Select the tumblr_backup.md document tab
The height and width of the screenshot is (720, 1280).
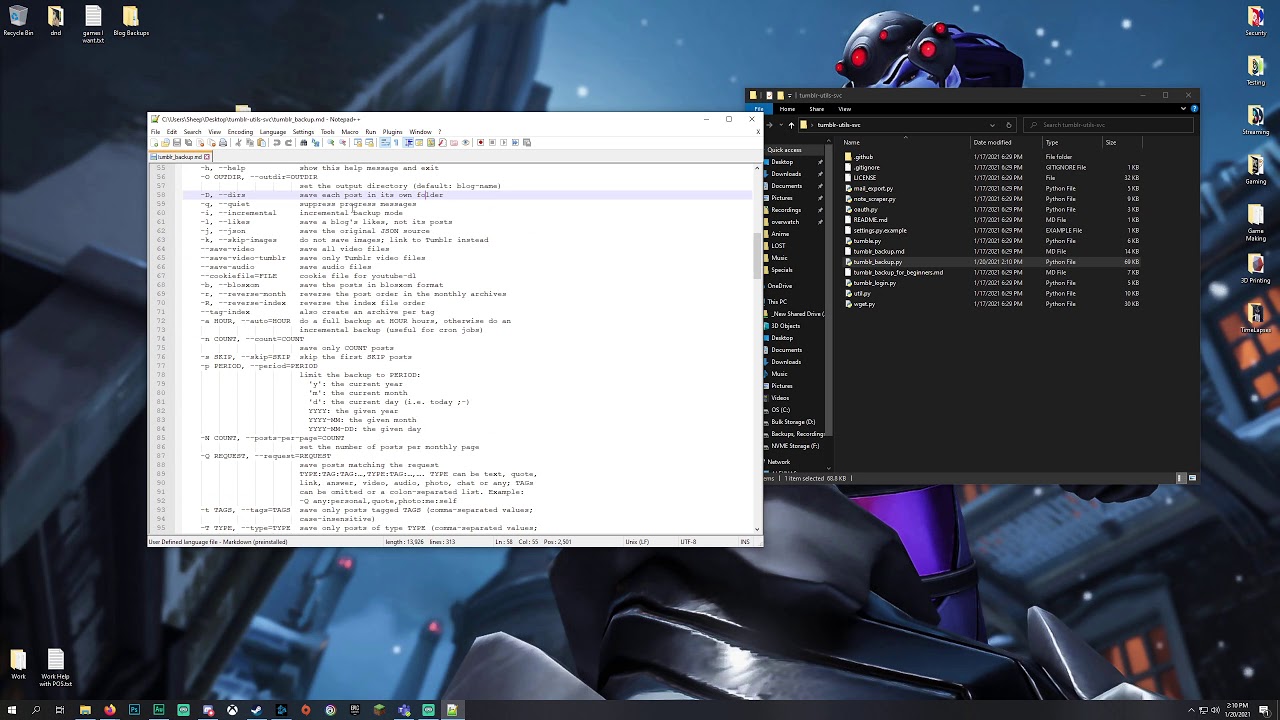(180, 156)
